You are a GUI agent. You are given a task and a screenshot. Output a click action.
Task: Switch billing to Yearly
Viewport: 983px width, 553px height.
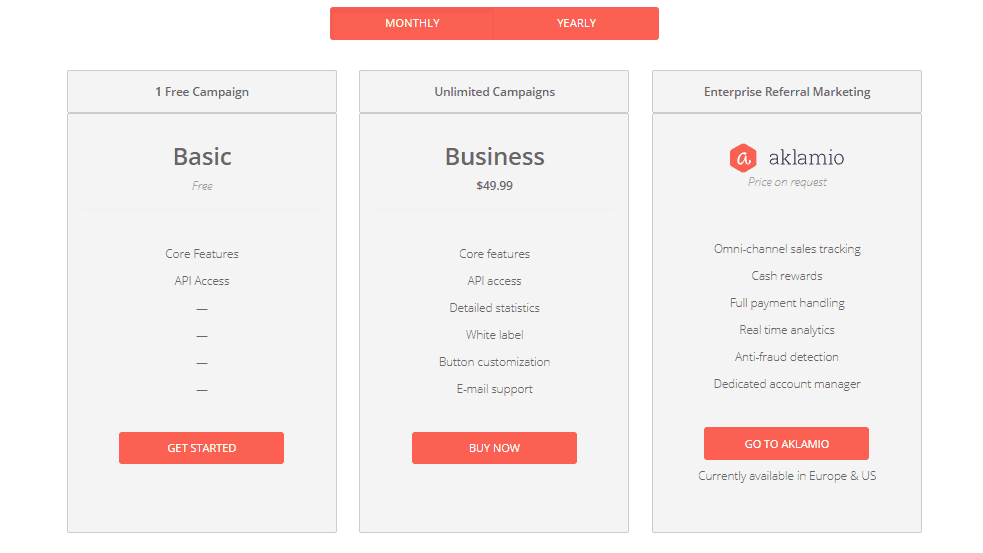click(x=576, y=23)
